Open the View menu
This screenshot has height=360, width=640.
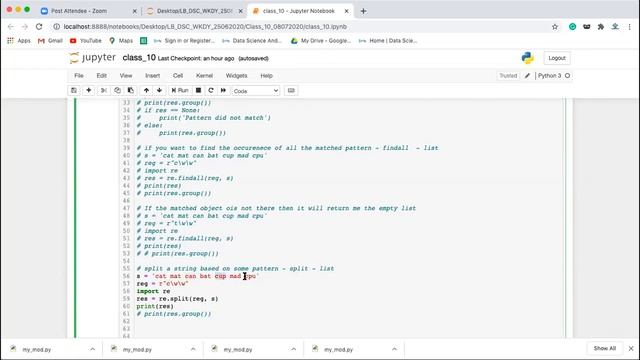[126, 76]
